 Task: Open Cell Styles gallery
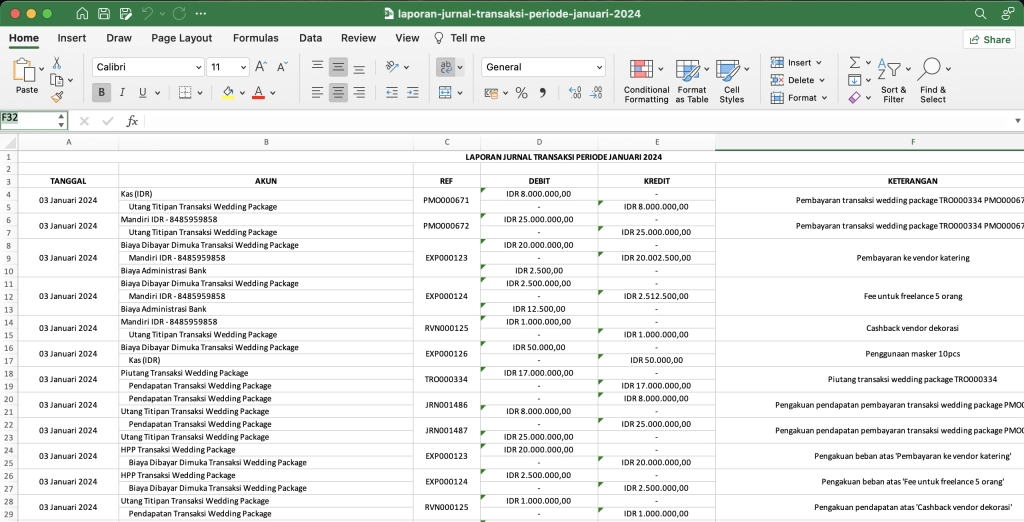click(732, 81)
